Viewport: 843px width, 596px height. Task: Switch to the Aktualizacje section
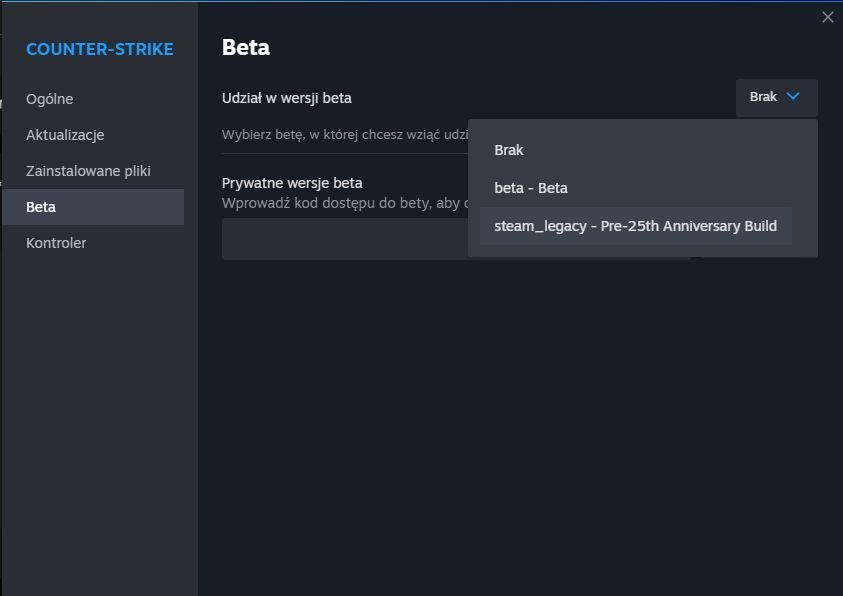[65, 135]
